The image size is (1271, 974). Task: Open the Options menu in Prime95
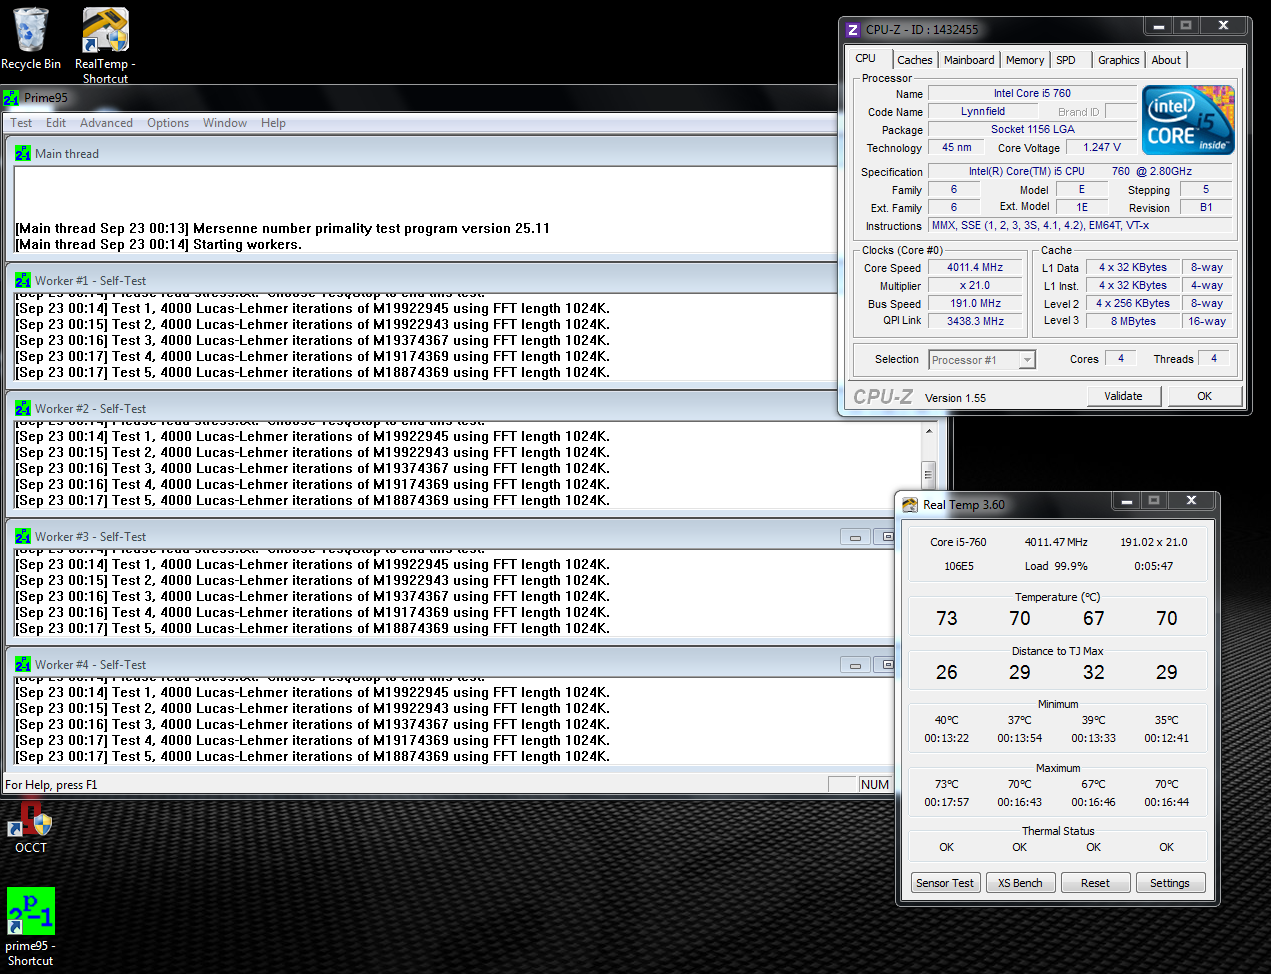coord(167,122)
